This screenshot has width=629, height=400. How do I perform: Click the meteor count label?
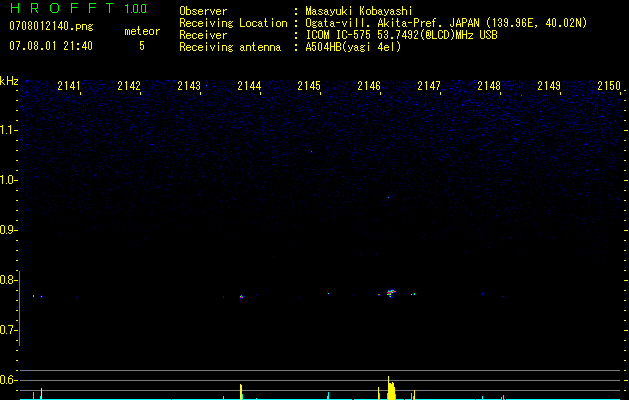click(x=142, y=31)
